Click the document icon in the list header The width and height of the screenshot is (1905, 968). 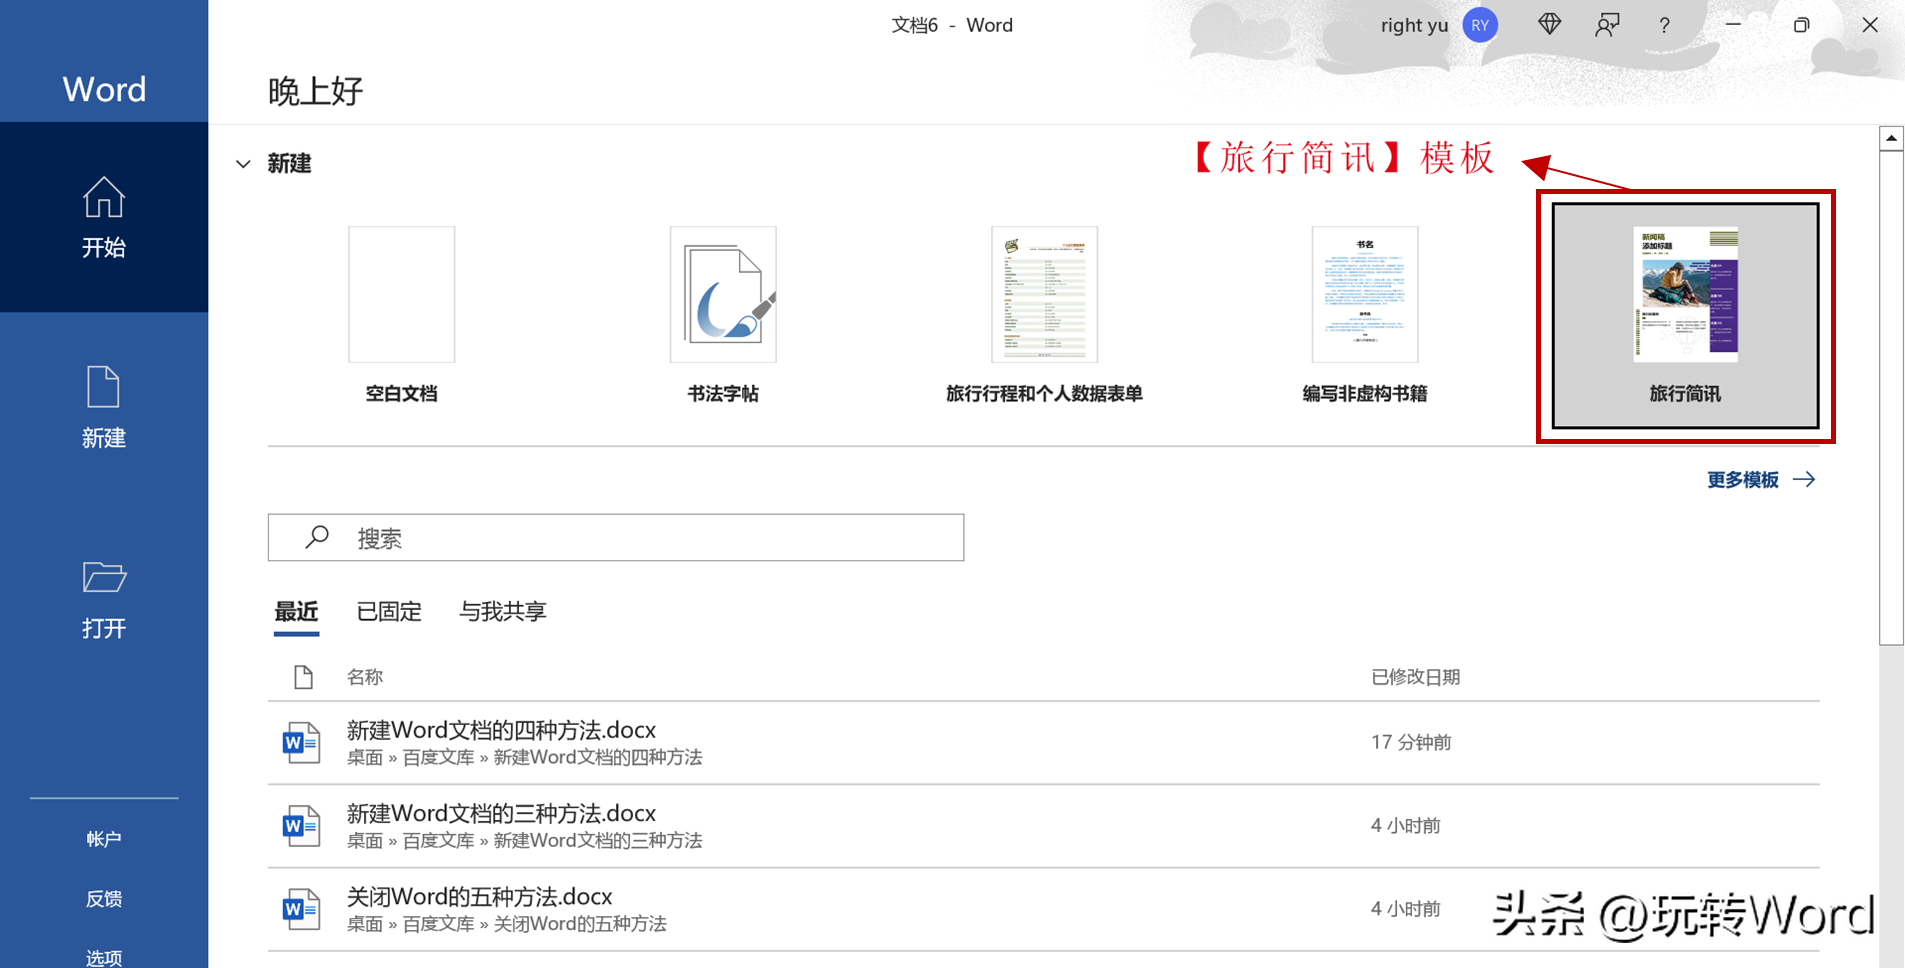click(x=303, y=677)
